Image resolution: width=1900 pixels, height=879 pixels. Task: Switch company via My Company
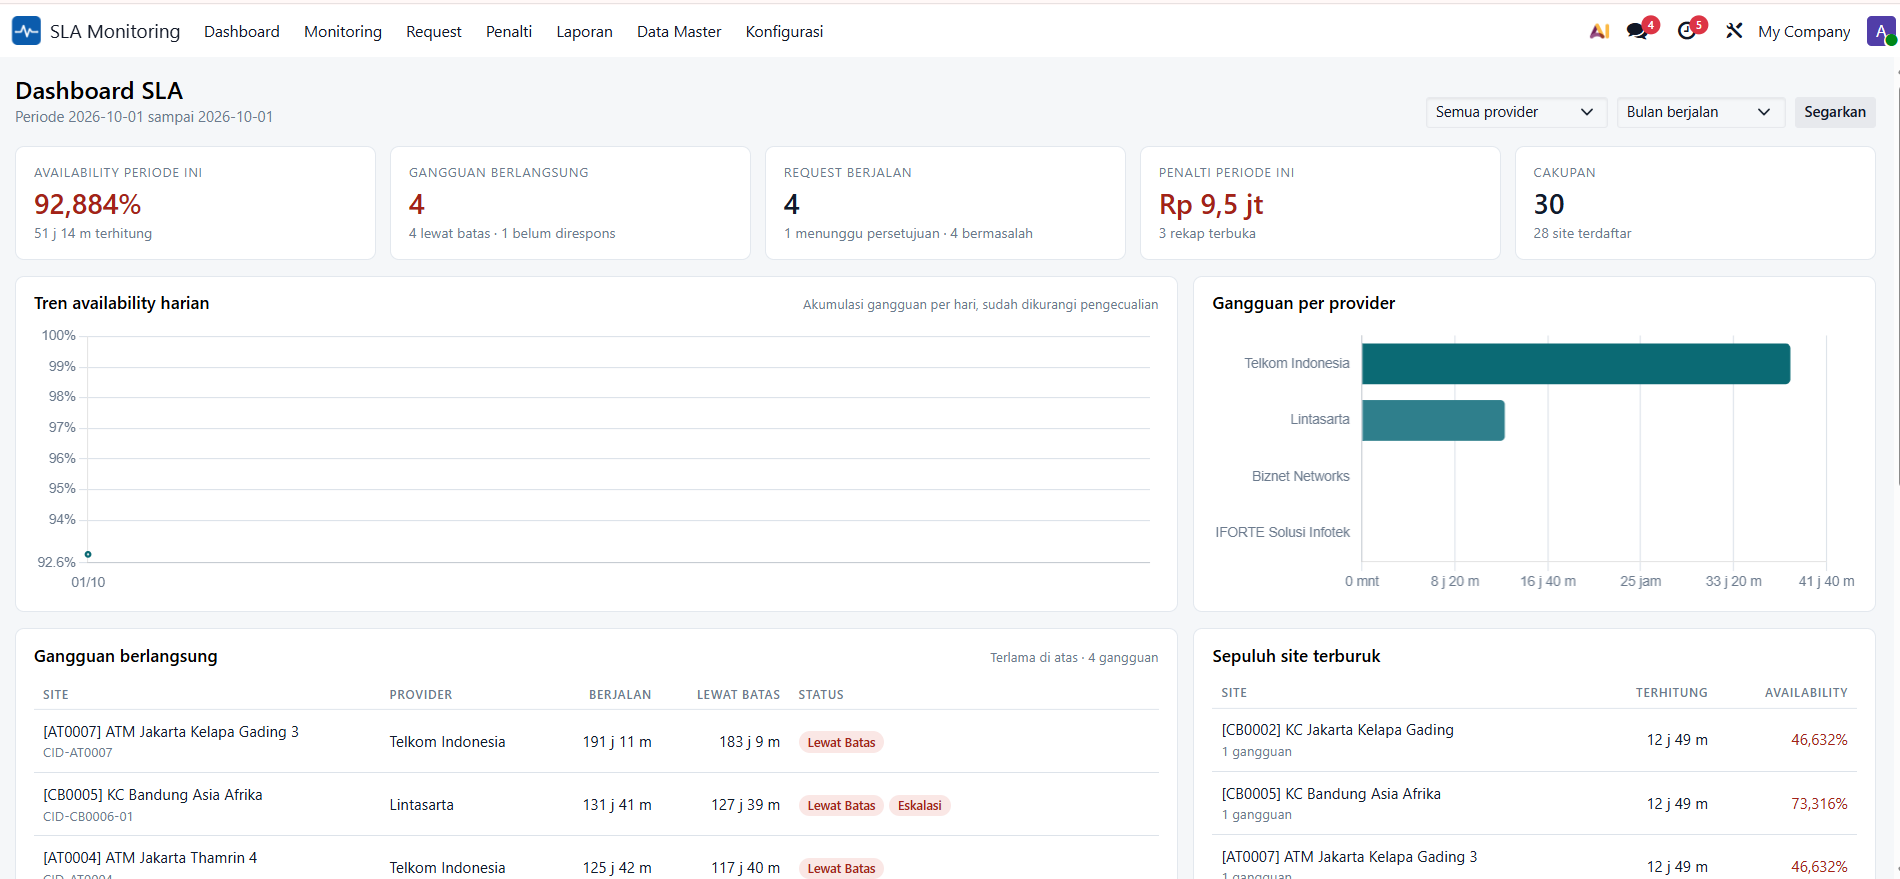(x=1804, y=32)
